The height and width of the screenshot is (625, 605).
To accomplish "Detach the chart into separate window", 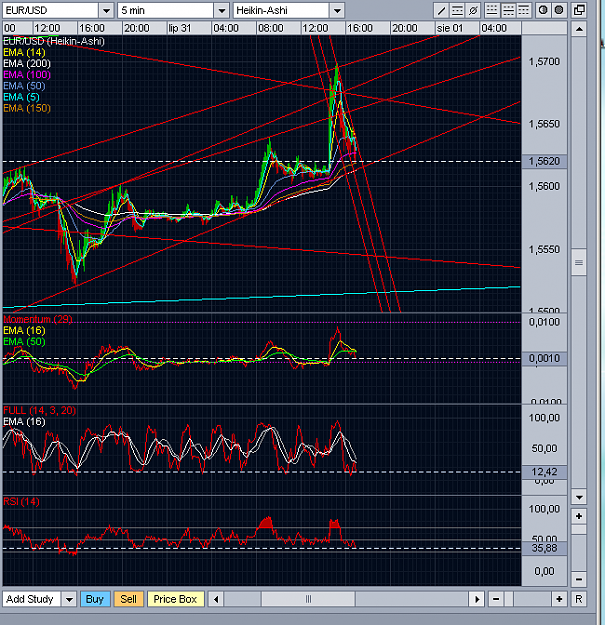I will coord(579,10).
